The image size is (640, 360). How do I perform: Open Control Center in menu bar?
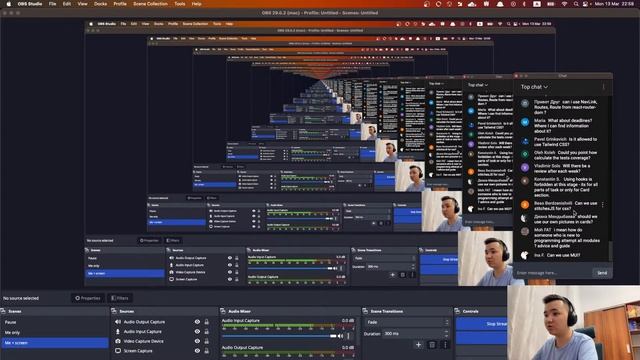[586, 4]
